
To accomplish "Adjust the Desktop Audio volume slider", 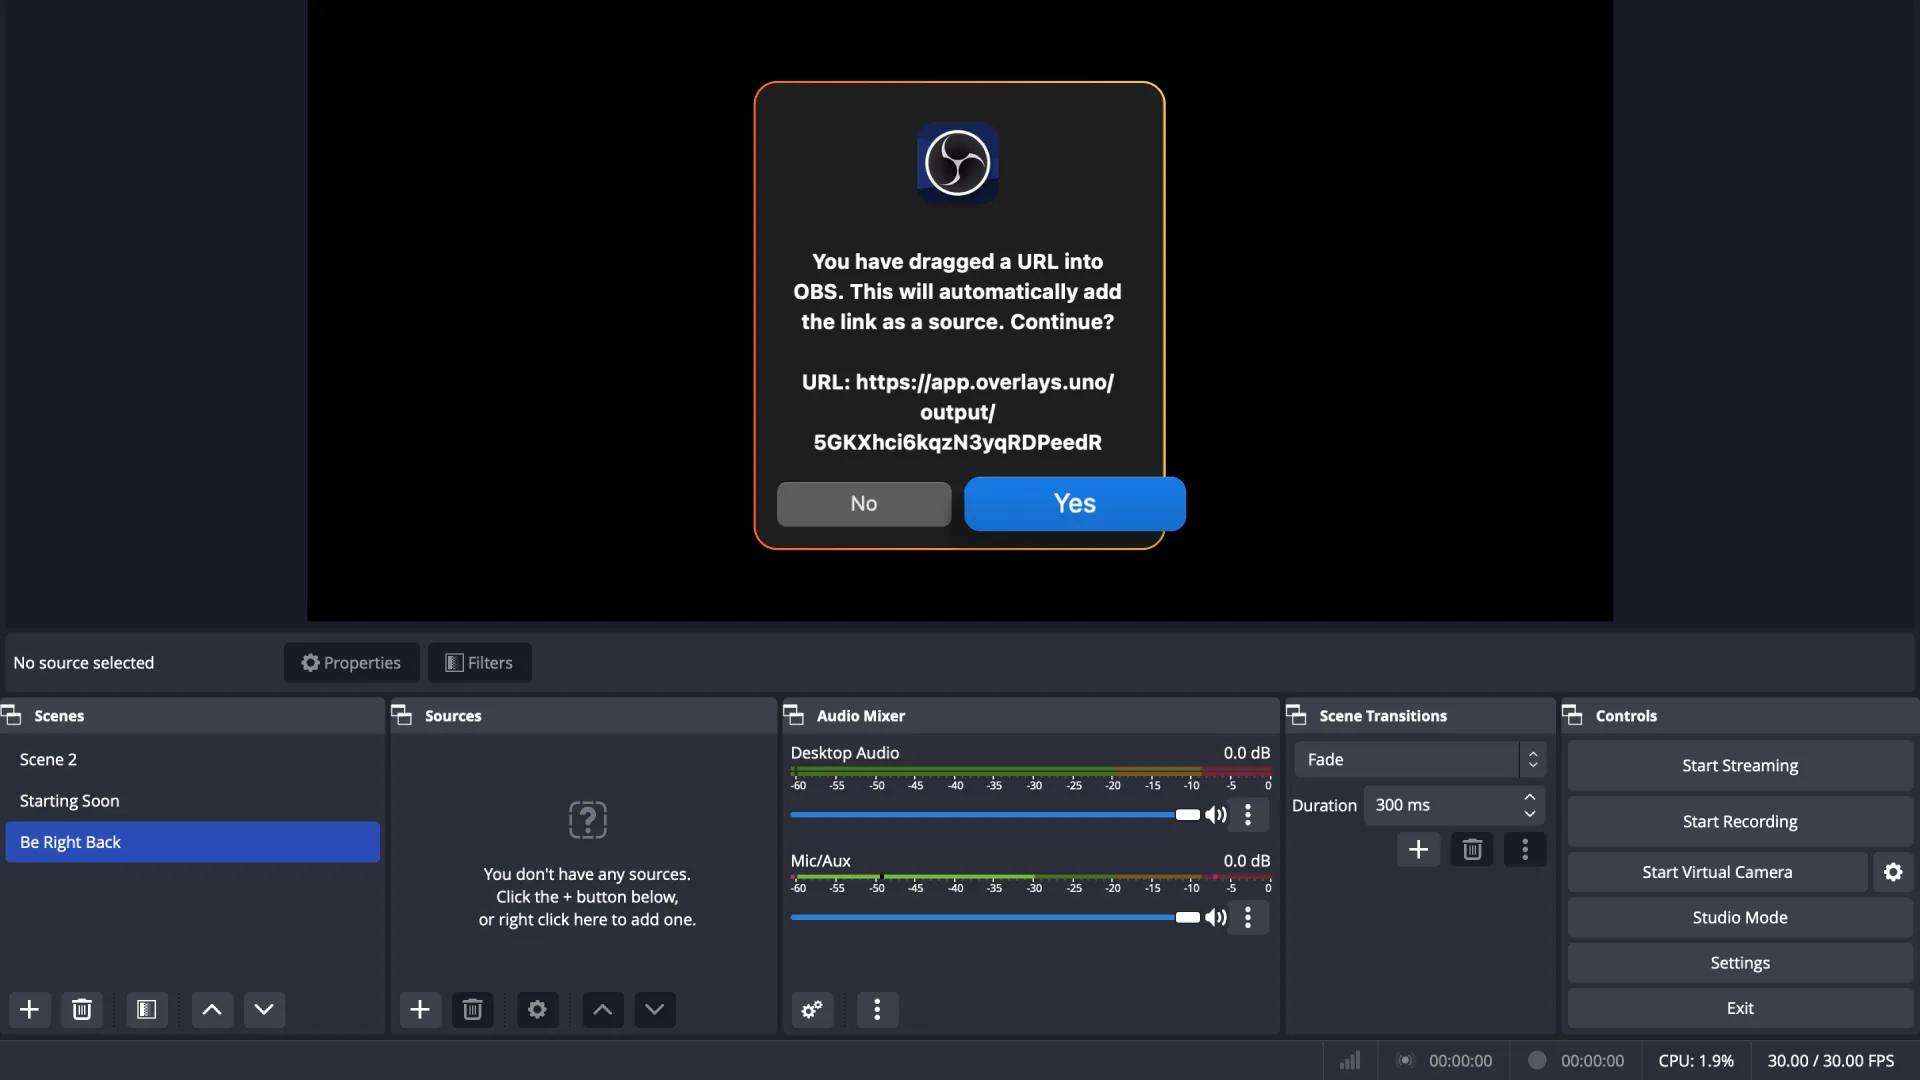I will (x=995, y=814).
